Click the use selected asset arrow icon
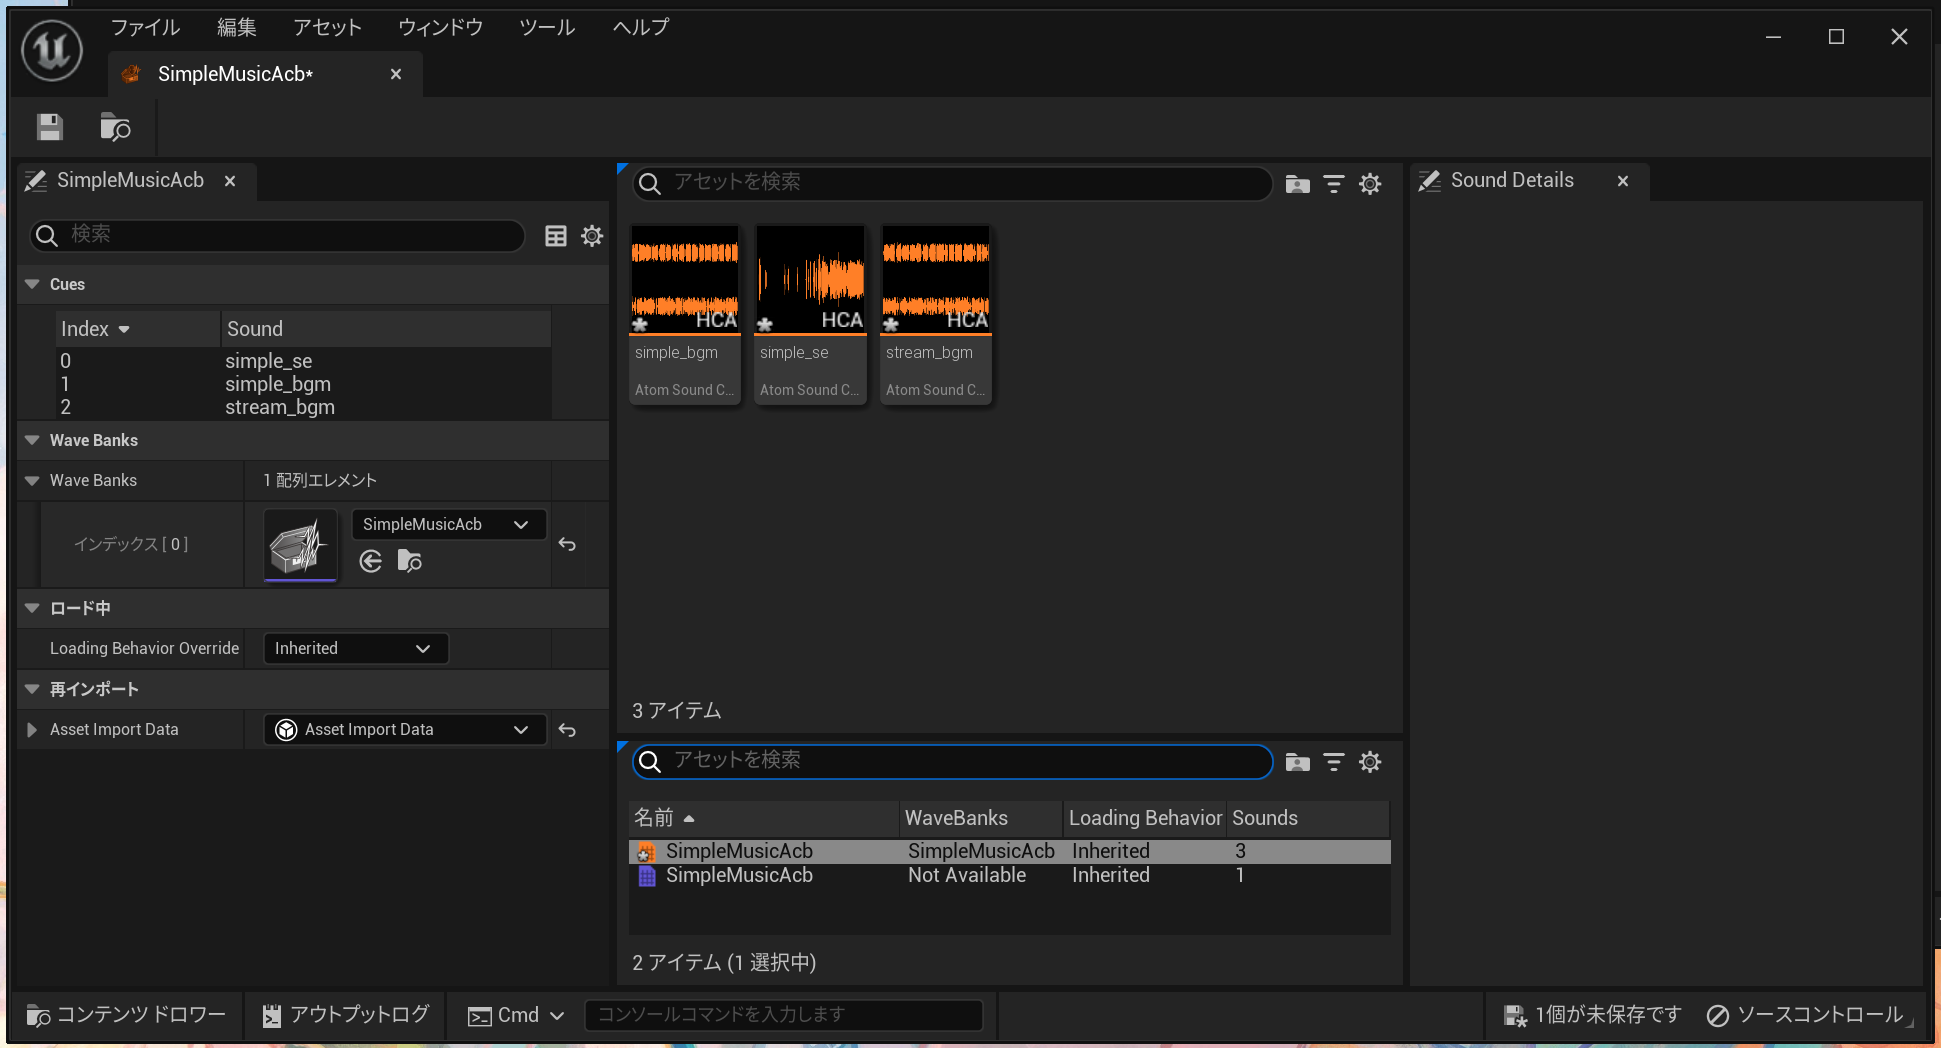 pyautogui.click(x=371, y=562)
